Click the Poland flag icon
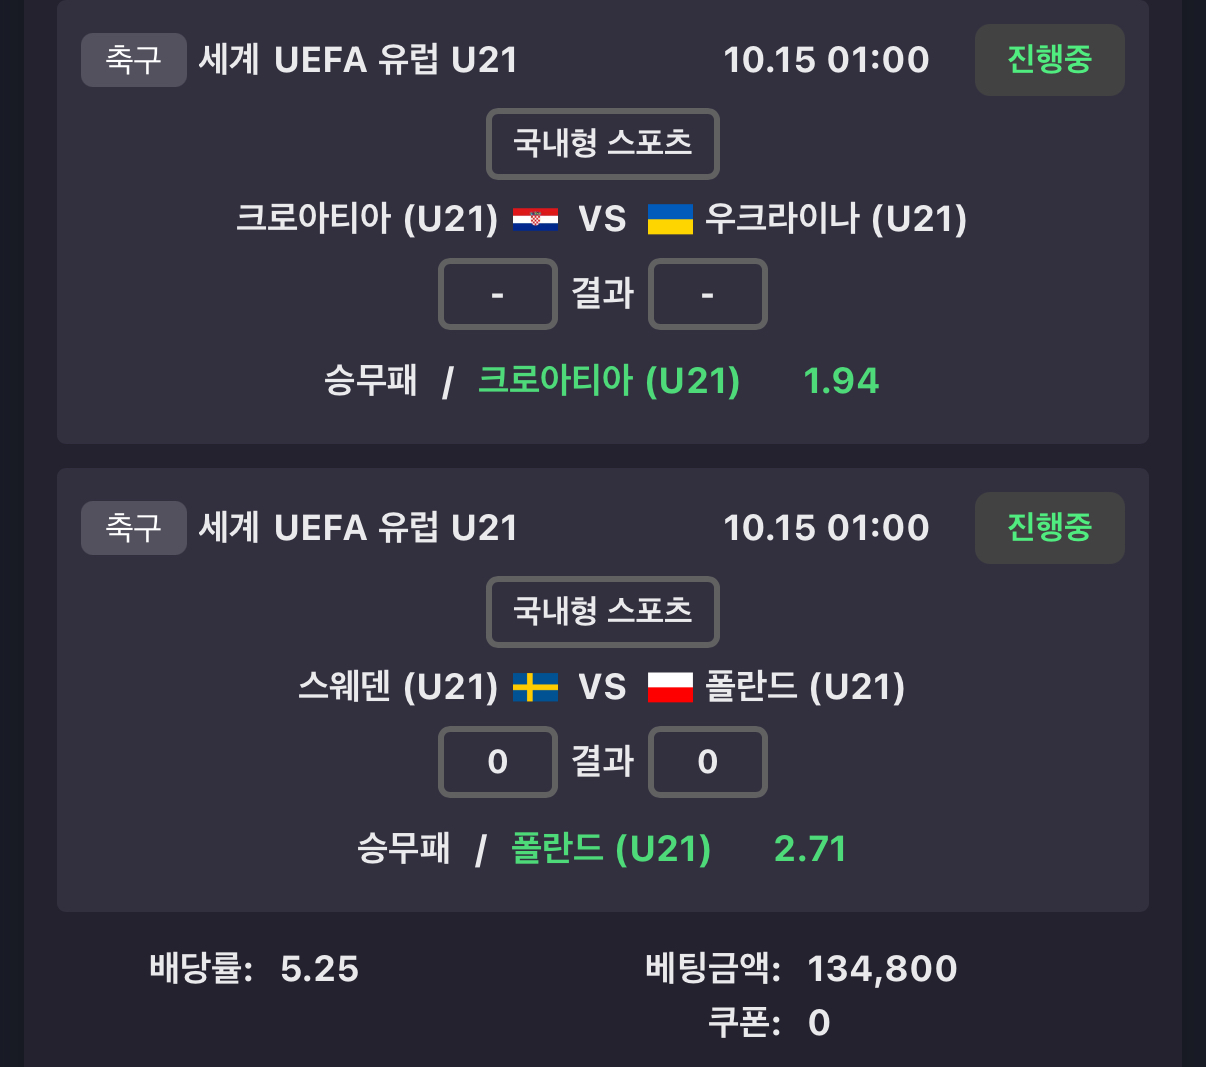 click(x=670, y=687)
